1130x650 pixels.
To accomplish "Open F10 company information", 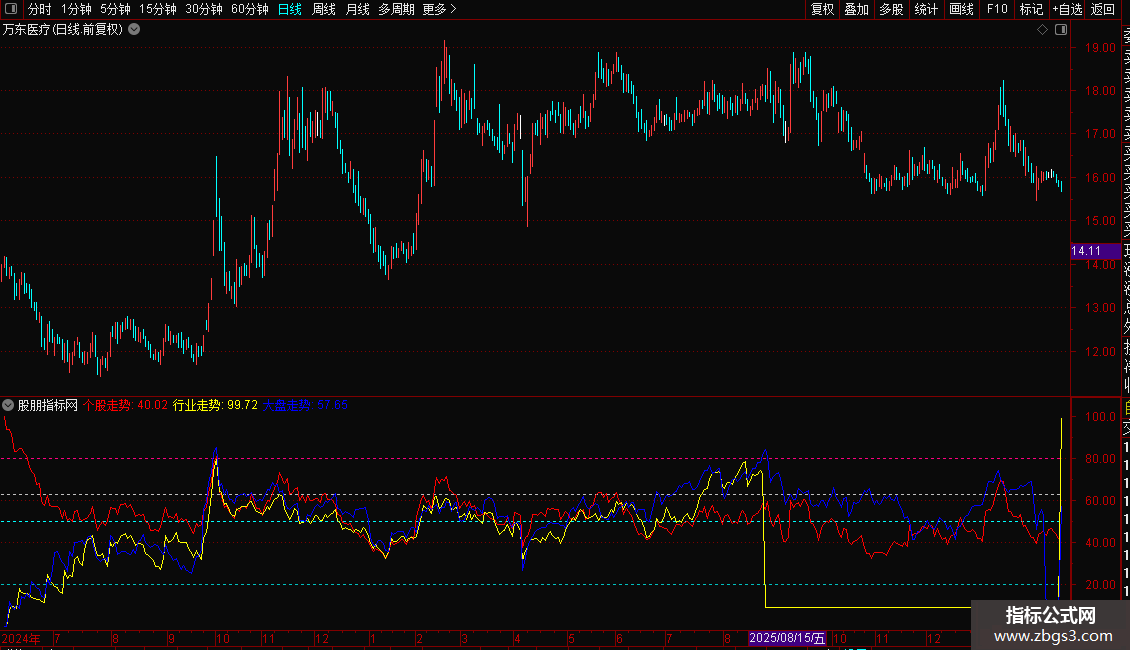I will pyautogui.click(x=997, y=9).
